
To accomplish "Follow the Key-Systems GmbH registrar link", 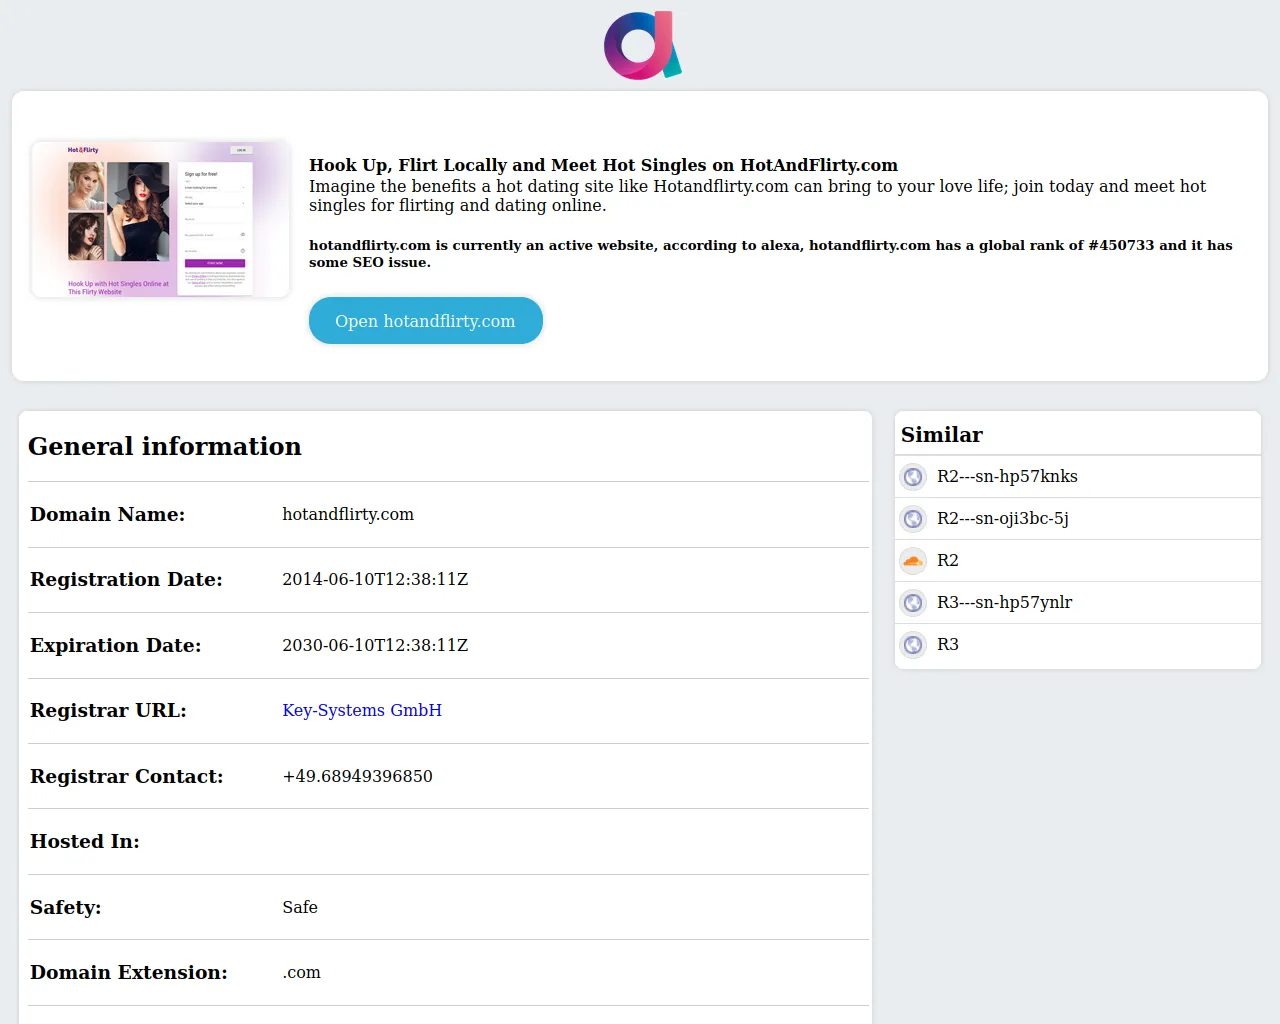I will (x=362, y=710).
